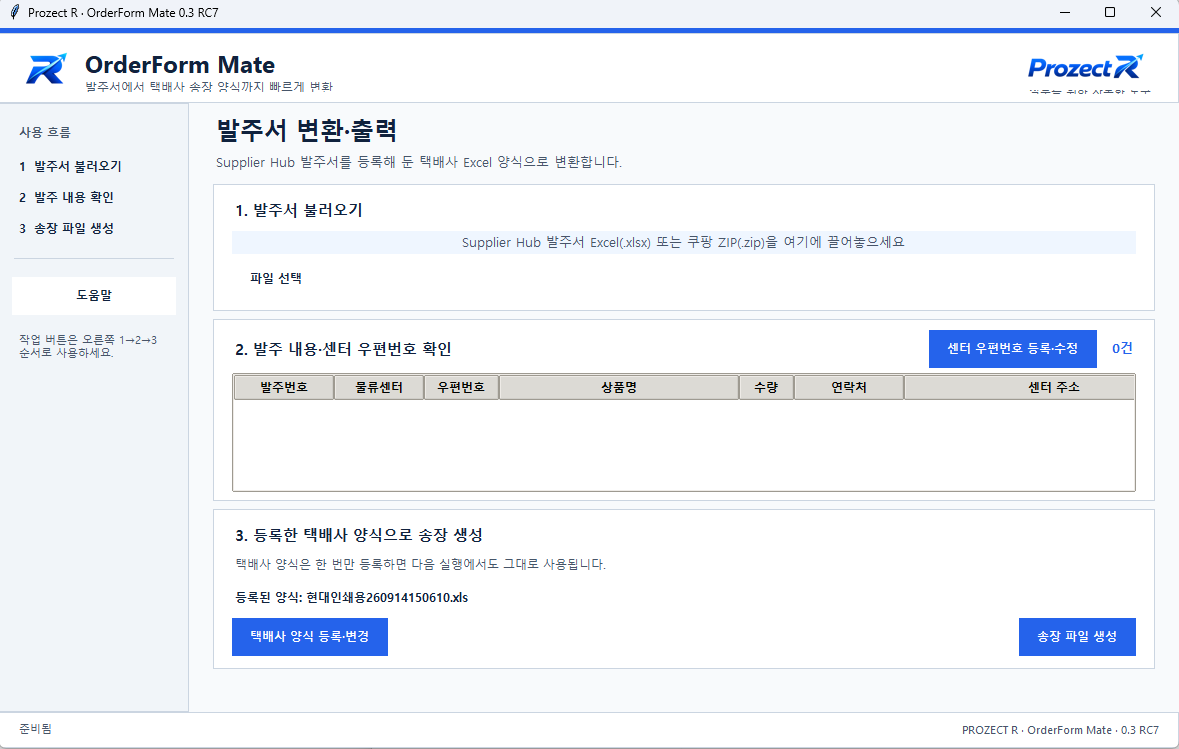Click the Prozect R brand logo
This screenshot has height=749, width=1179.
(x=1086, y=67)
